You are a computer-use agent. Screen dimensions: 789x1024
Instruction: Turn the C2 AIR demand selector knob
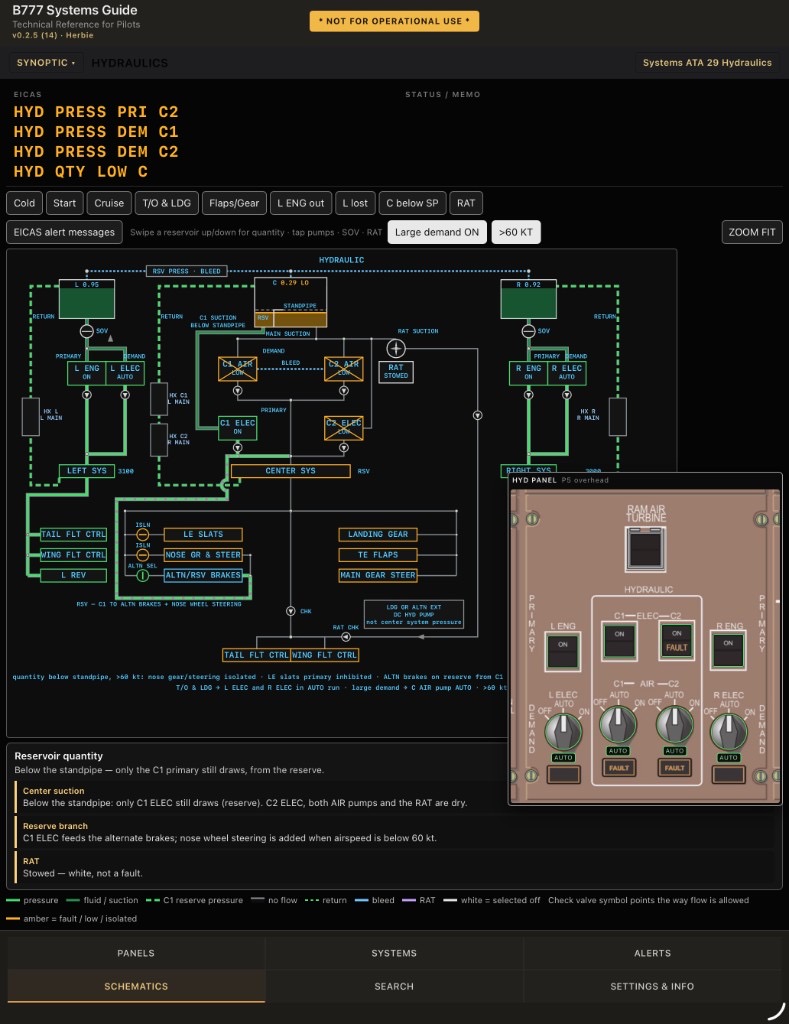click(x=674, y=725)
